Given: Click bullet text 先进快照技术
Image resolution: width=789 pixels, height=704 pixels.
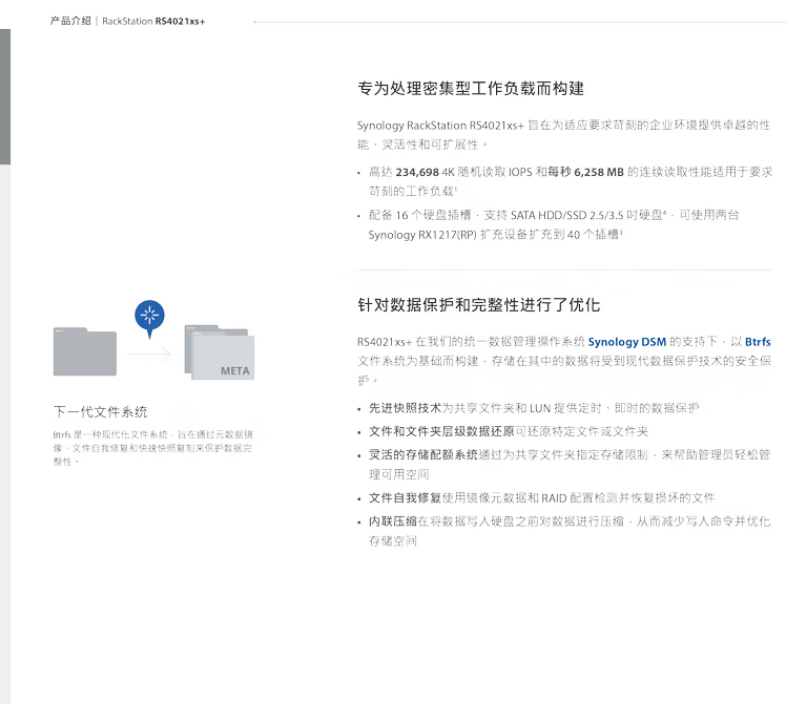Looking at the screenshot, I should (405, 408).
